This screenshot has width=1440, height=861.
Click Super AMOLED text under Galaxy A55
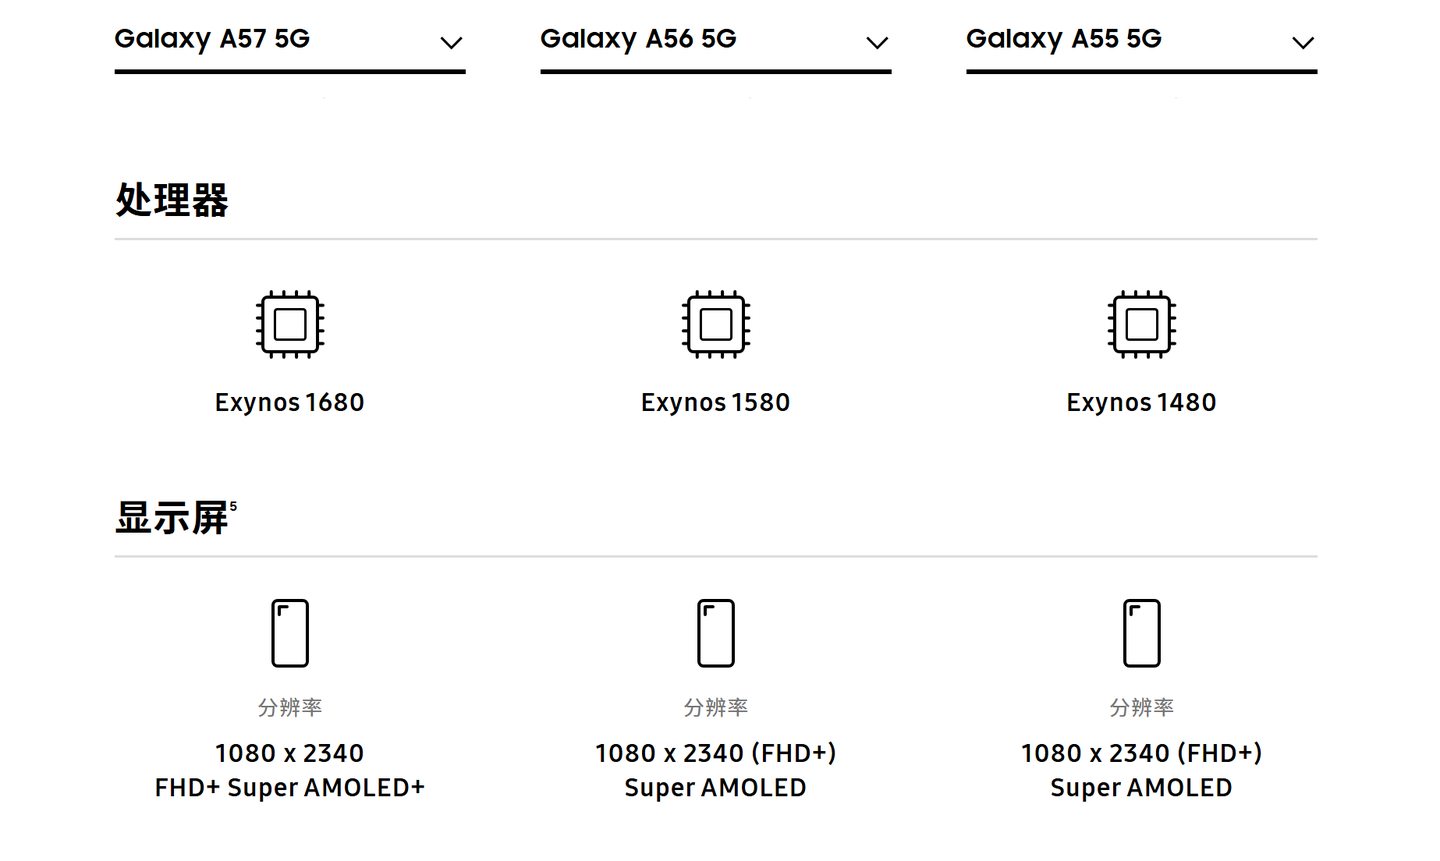pos(1142,788)
